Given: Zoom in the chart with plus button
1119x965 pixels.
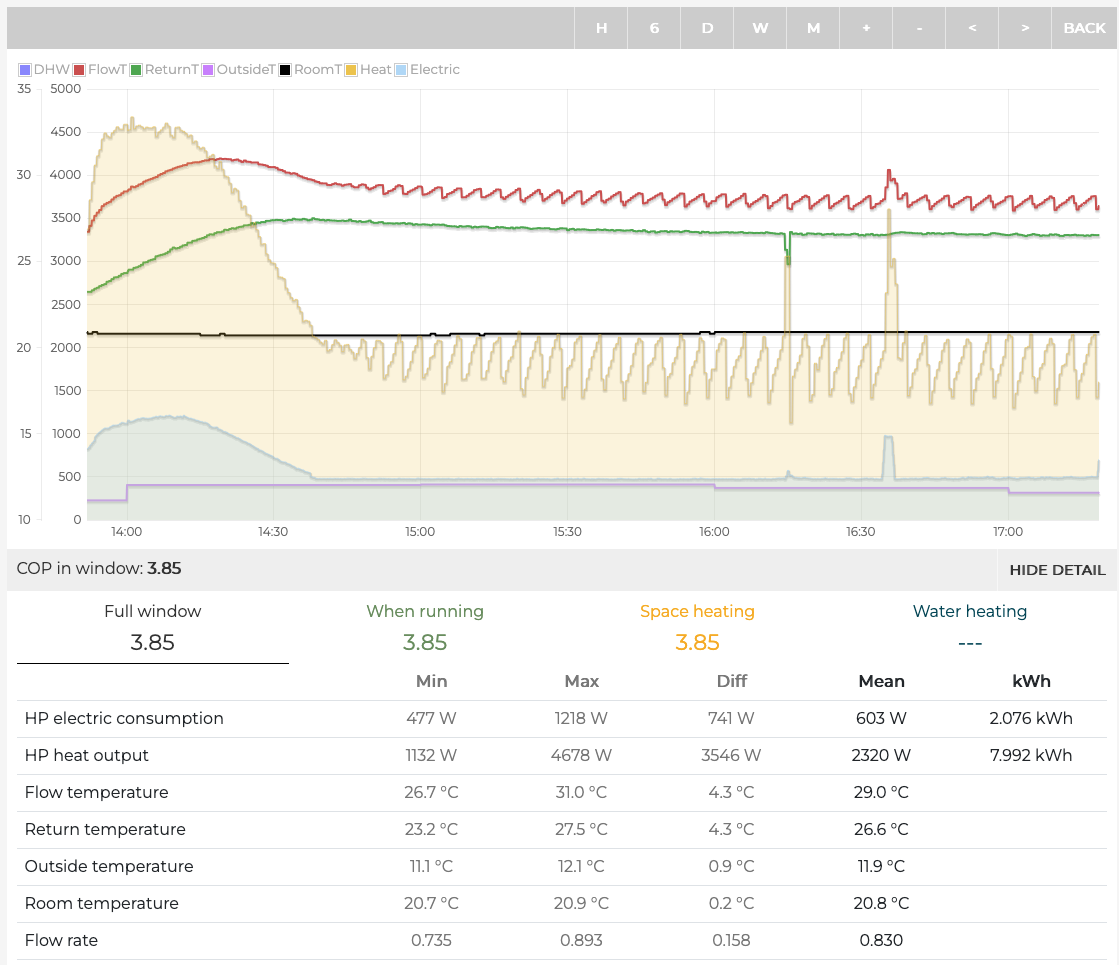Looking at the screenshot, I should (x=866, y=28).
